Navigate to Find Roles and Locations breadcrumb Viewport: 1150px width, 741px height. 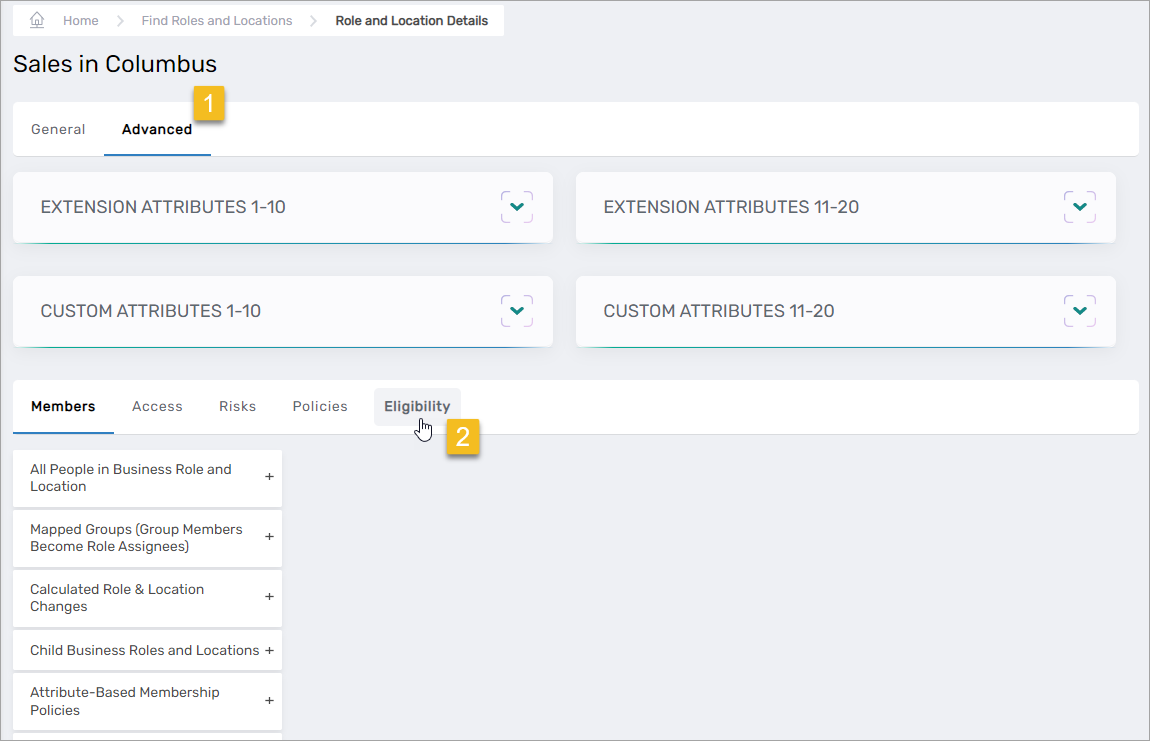click(217, 19)
